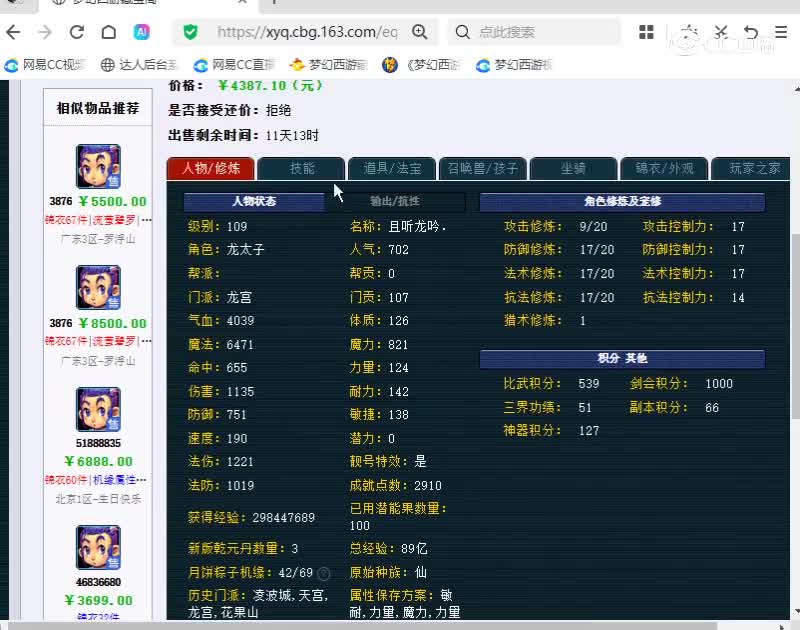Go to browser home page icon

(109, 32)
